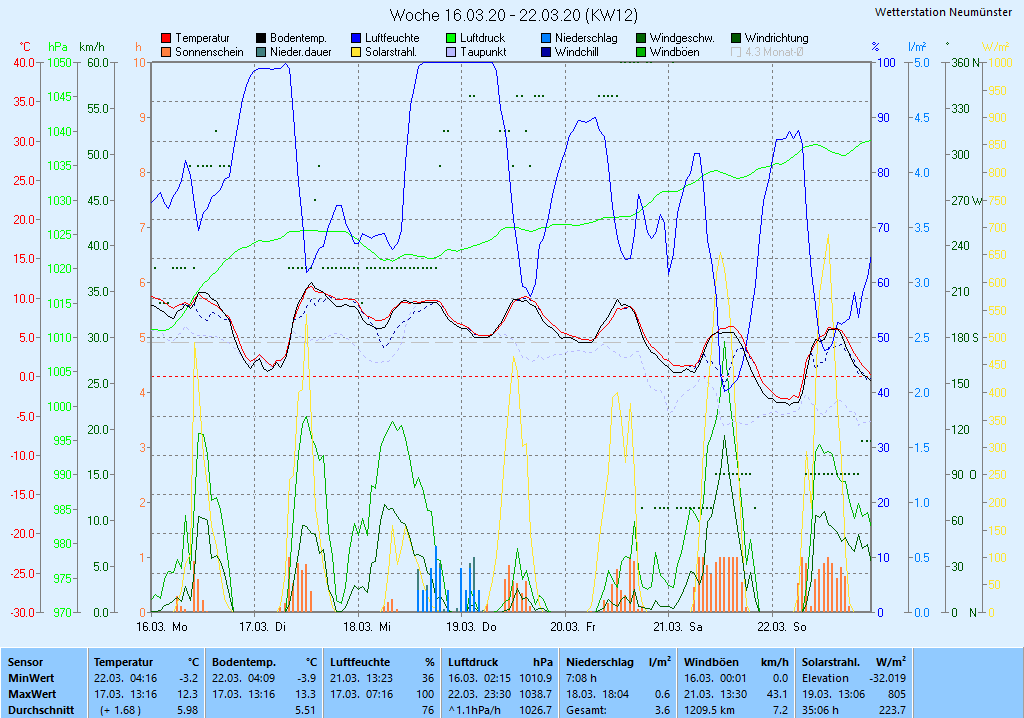Click the Niederschlag duration 7:08 h
This screenshot has height=718, width=1024.
(x=581, y=678)
